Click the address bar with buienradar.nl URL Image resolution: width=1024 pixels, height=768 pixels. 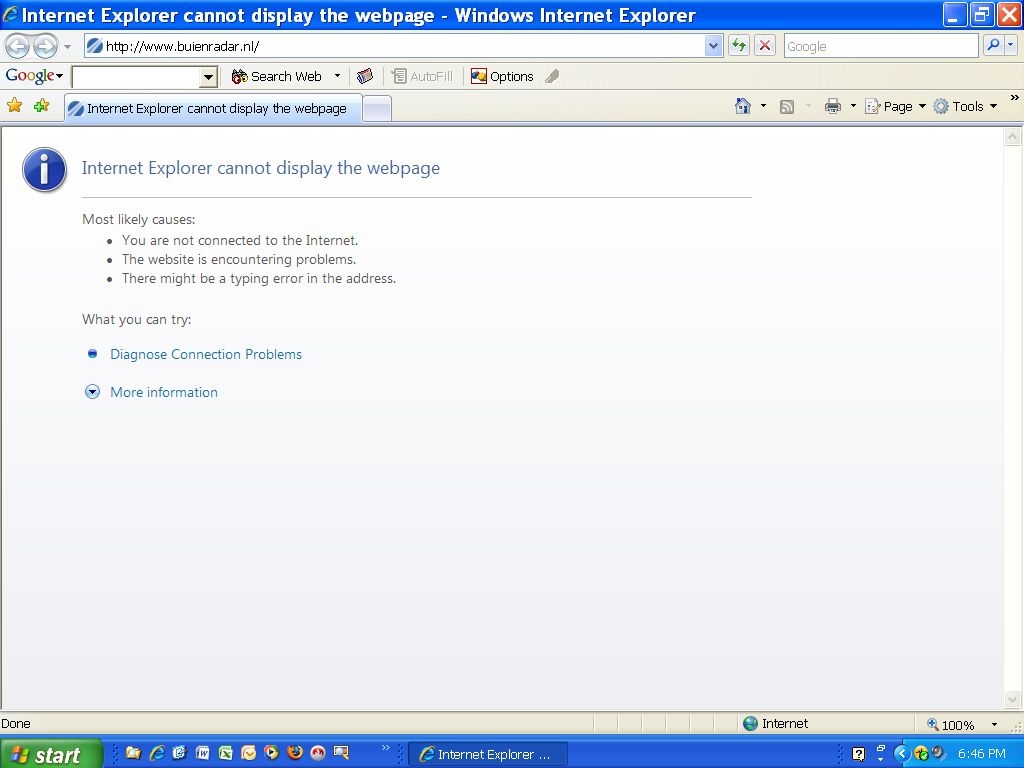[394, 46]
